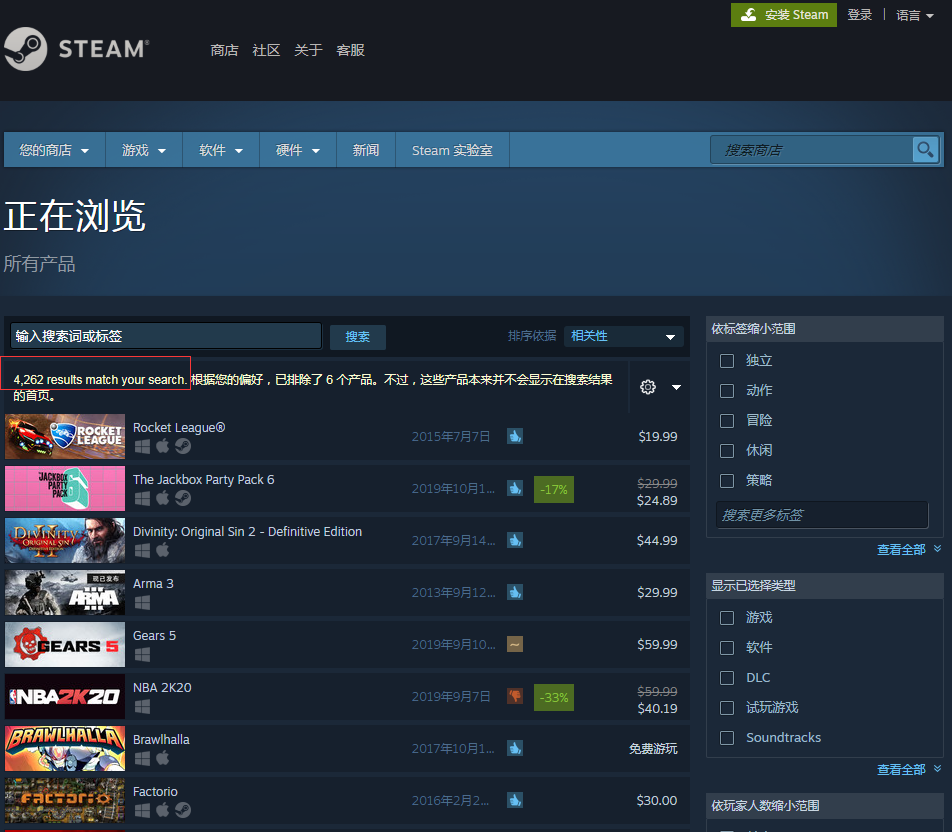Image resolution: width=952 pixels, height=832 pixels.
Task: Click Windows icon under Jackbox Party Pack 6
Action: (142, 499)
